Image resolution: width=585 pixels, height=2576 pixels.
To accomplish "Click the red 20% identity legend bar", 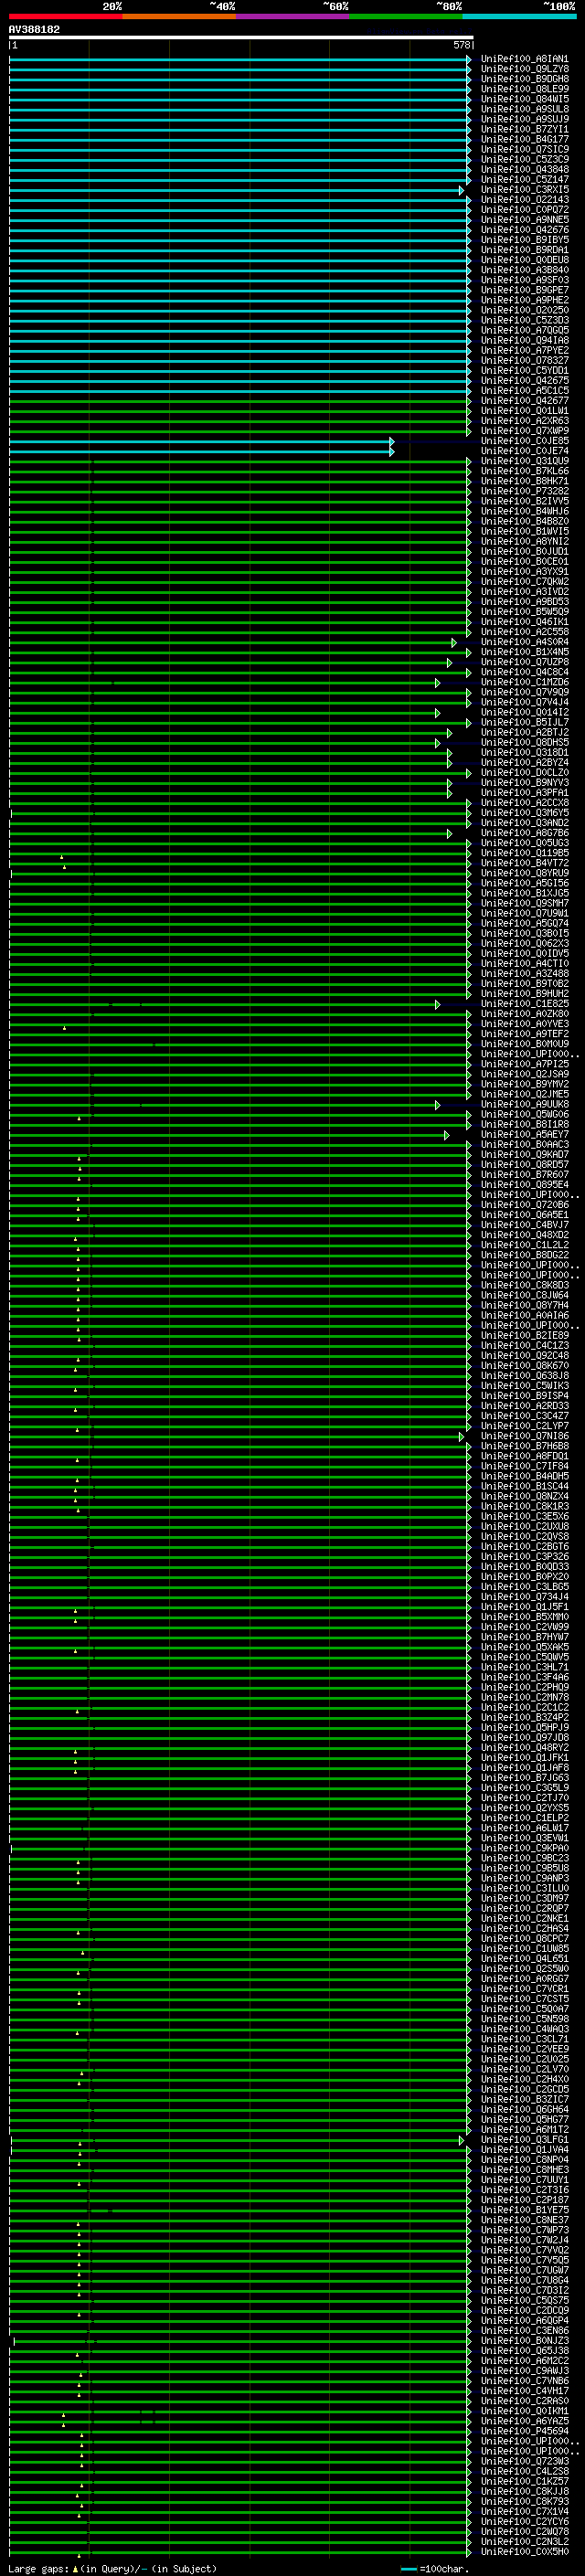I will [65, 16].
